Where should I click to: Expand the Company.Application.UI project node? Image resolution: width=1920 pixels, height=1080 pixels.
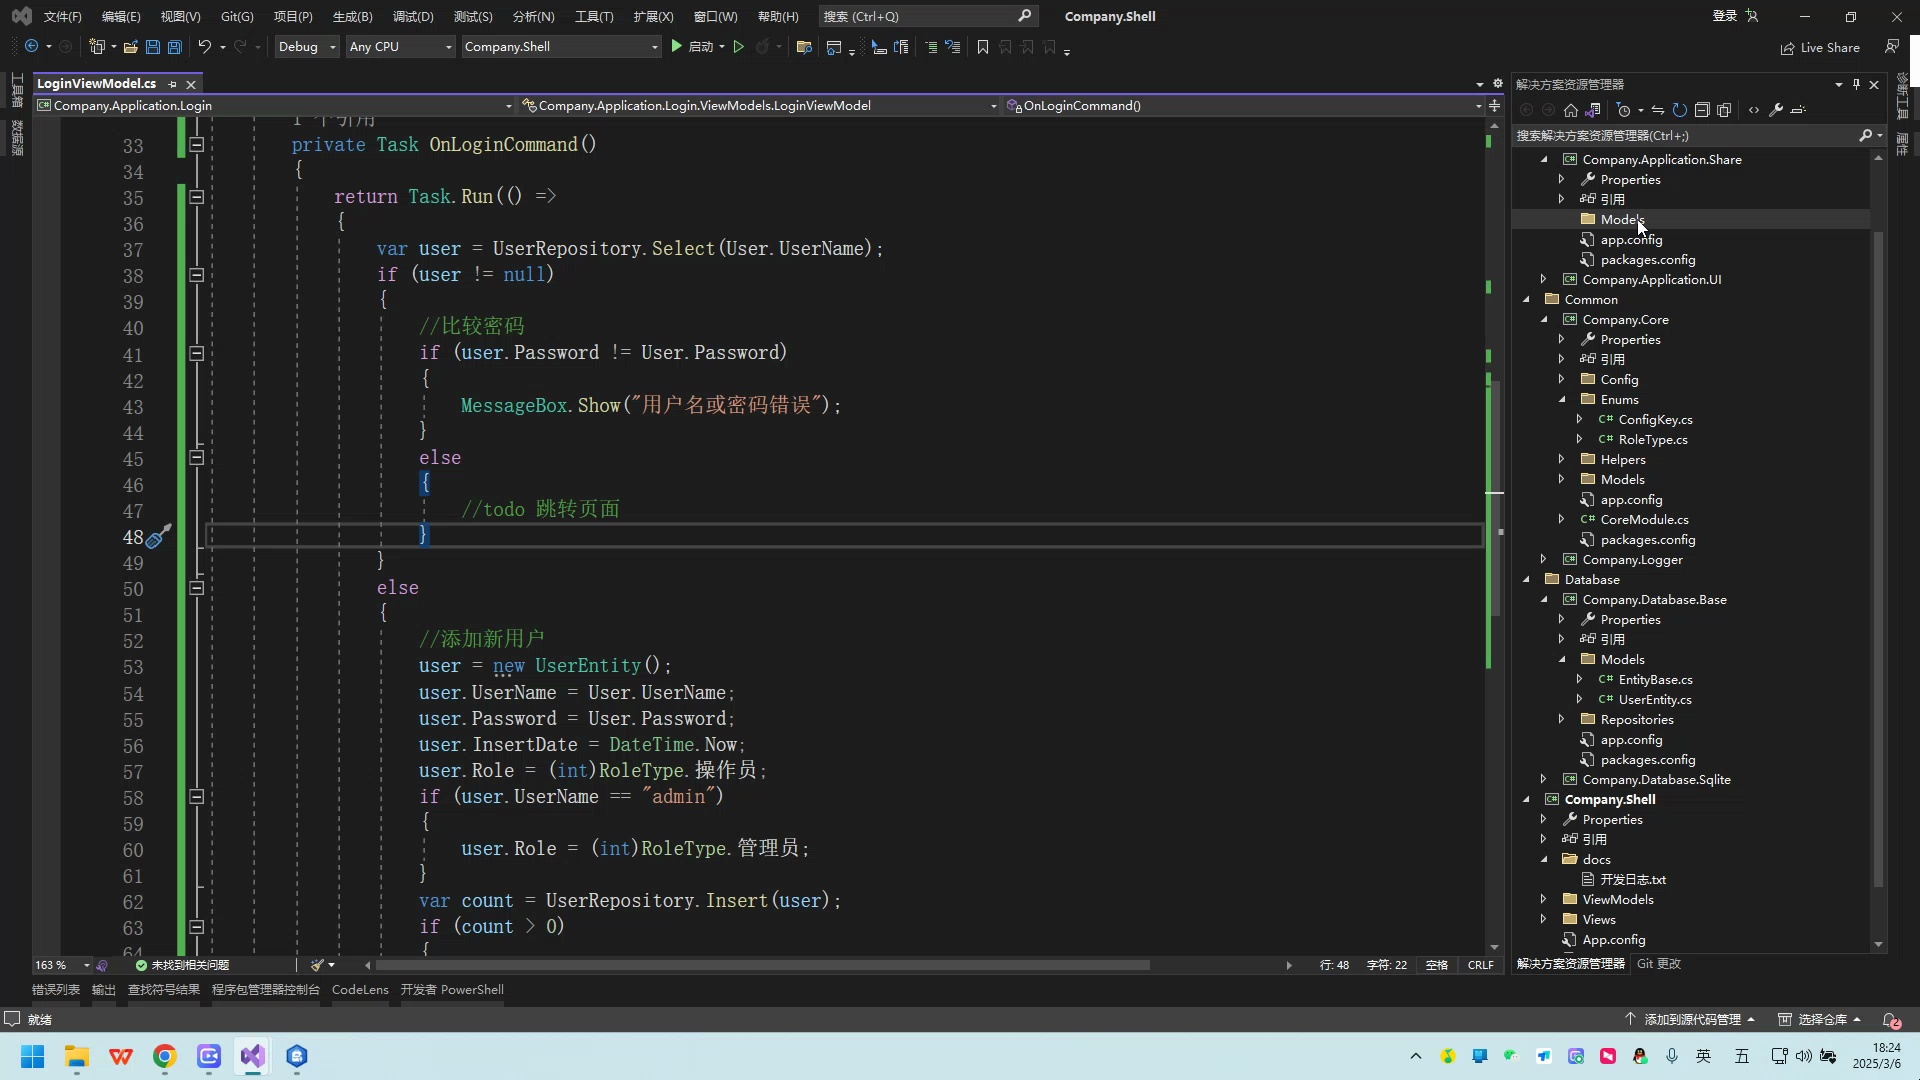click(1545, 279)
